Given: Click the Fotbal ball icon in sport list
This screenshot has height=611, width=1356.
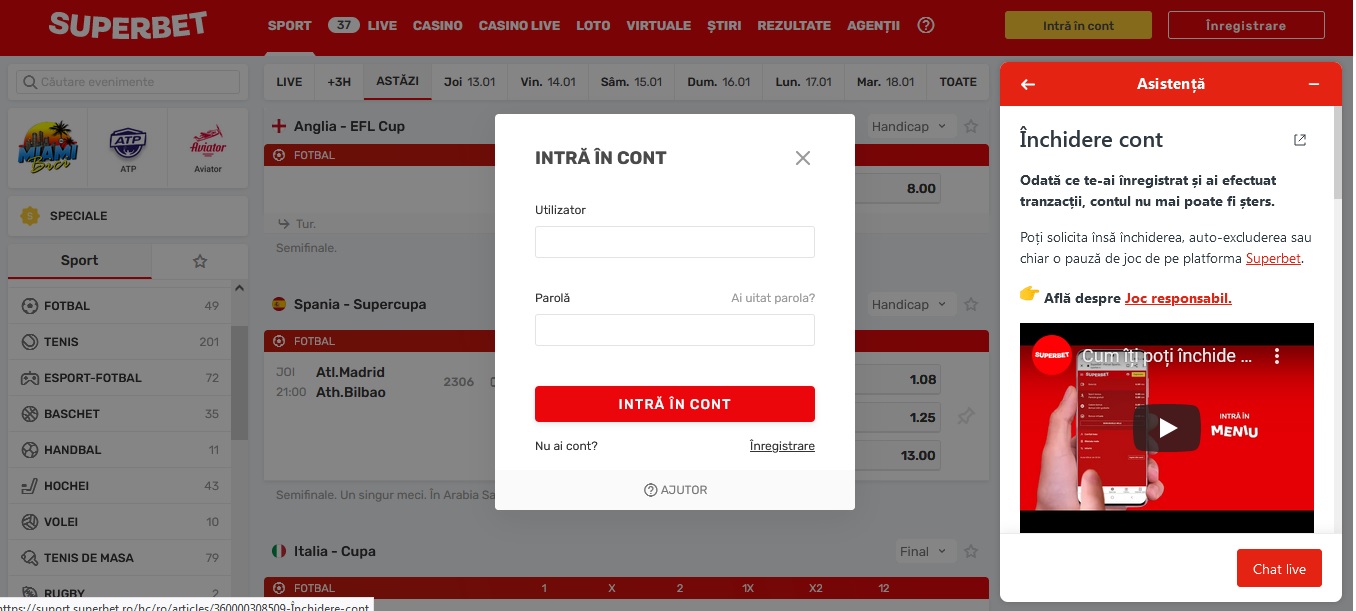Looking at the screenshot, I should pyautogui.click(x=28, y=306).
